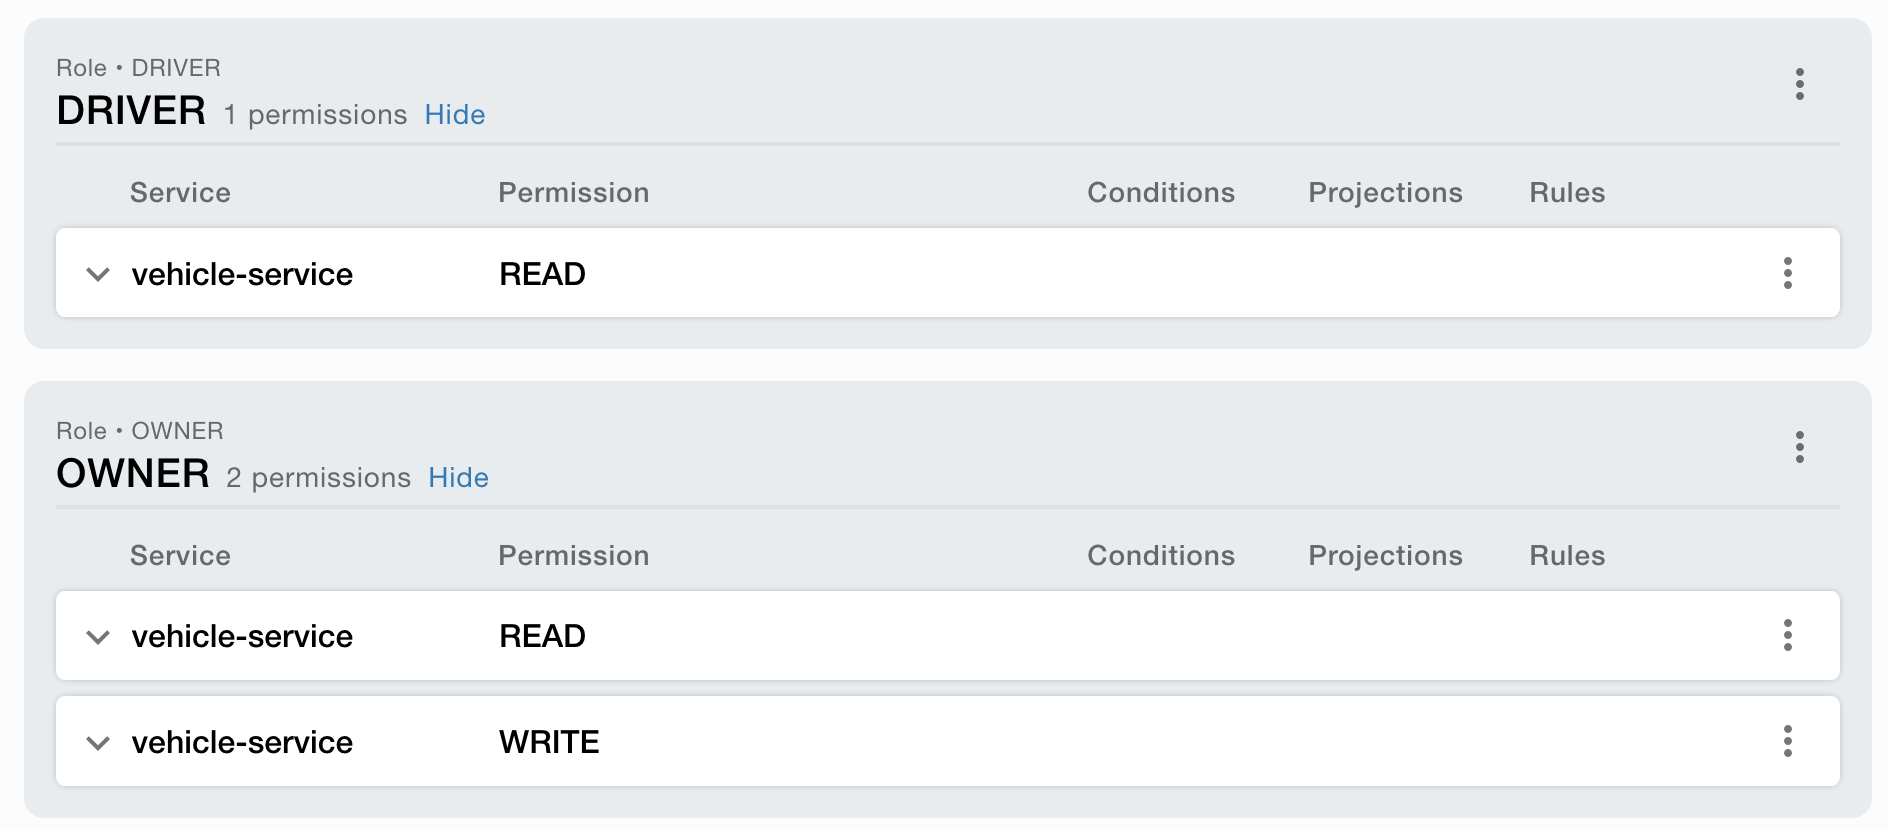
Task: Click the kebab menu beside vehicle-service WRITE
Action: pos(1787,742)
